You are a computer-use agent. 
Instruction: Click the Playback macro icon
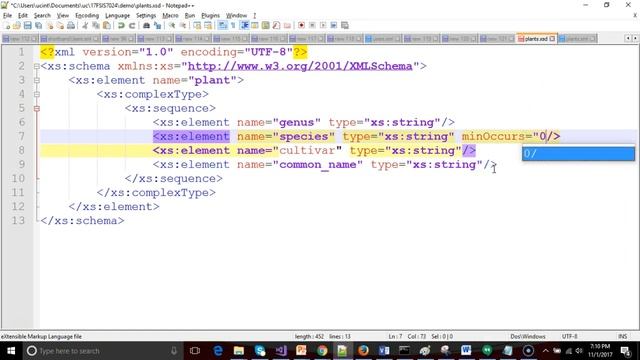(x=323, y=25)
